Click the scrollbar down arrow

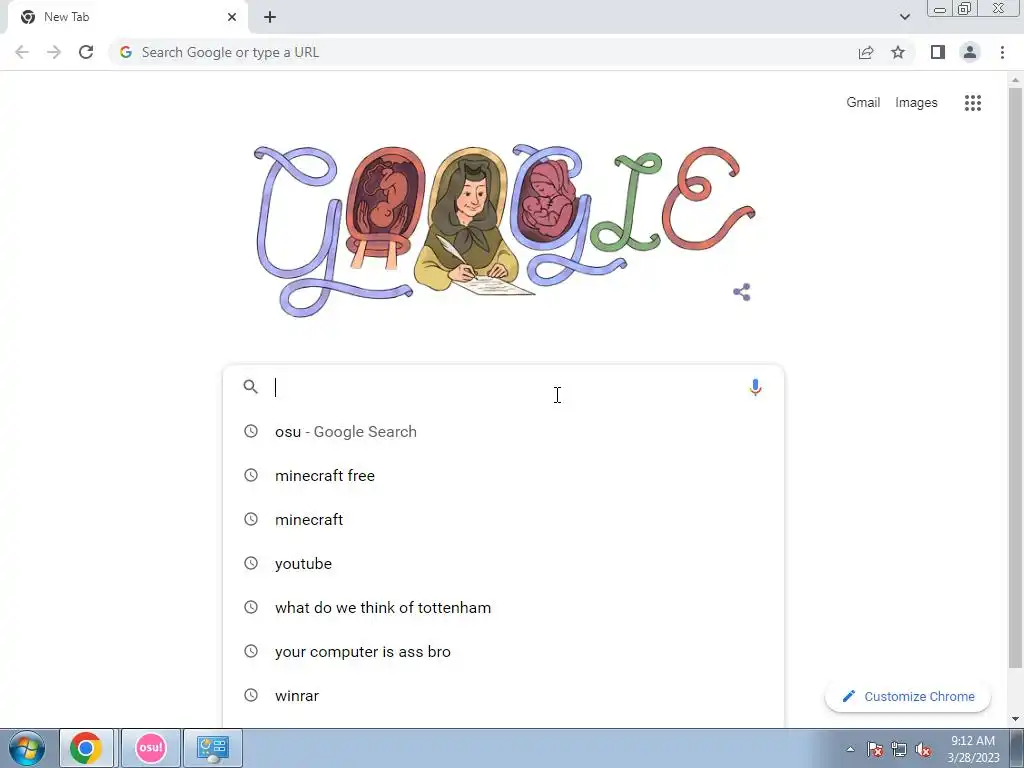point(1015,718)
